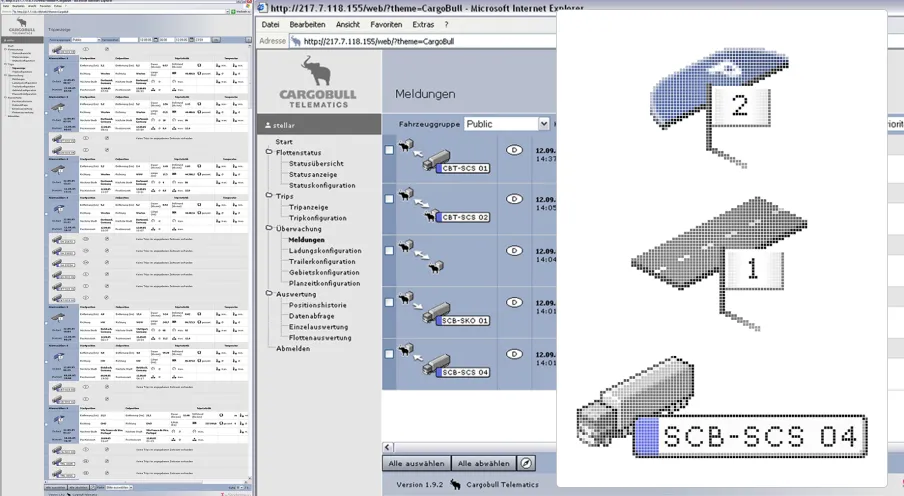Click the CBT-SCS 01 truck icon
Image resolution: width=904 pixels, height=496 pixels.
coord(456,161)
